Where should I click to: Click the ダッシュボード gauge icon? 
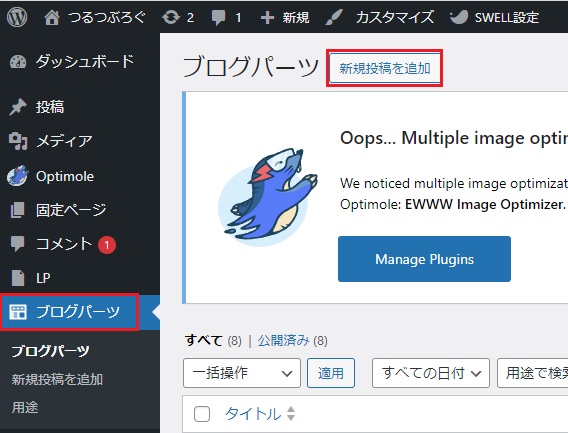pos(18,62)
